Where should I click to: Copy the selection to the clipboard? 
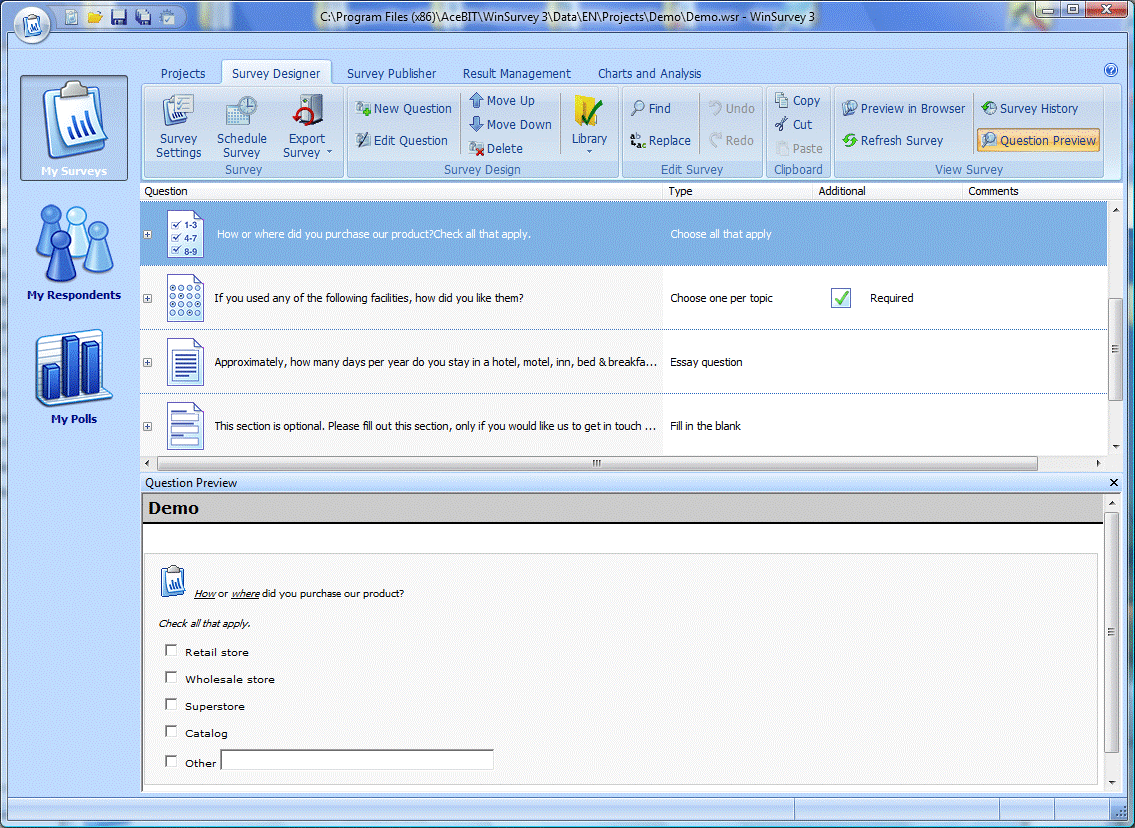click(x=797, y=101)
